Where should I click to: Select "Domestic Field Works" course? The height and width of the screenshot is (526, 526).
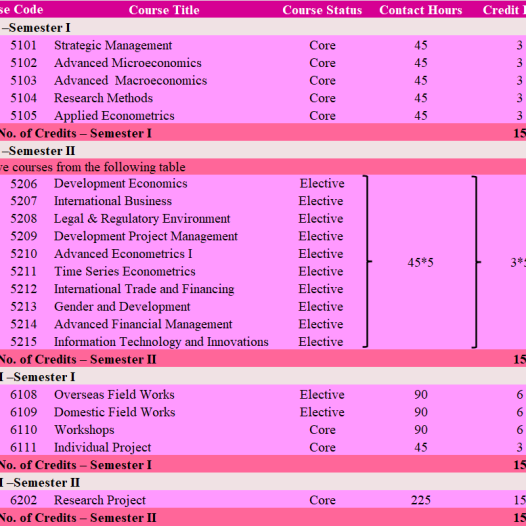[x=115, y=412]
